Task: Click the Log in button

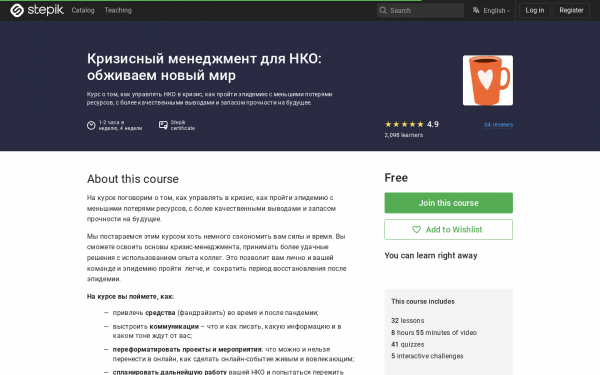Action: 535,10
